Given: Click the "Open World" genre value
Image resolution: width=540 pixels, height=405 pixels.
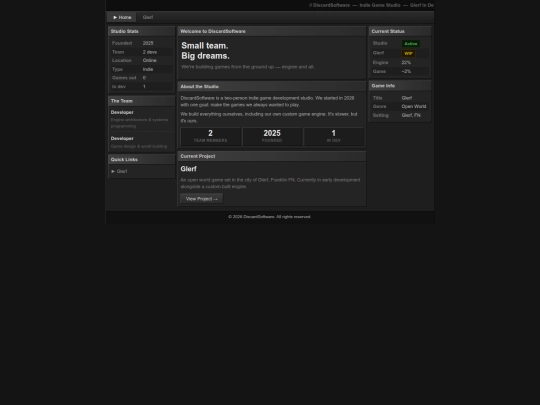Looking at the screenshot, I should (x=414, y=106).
